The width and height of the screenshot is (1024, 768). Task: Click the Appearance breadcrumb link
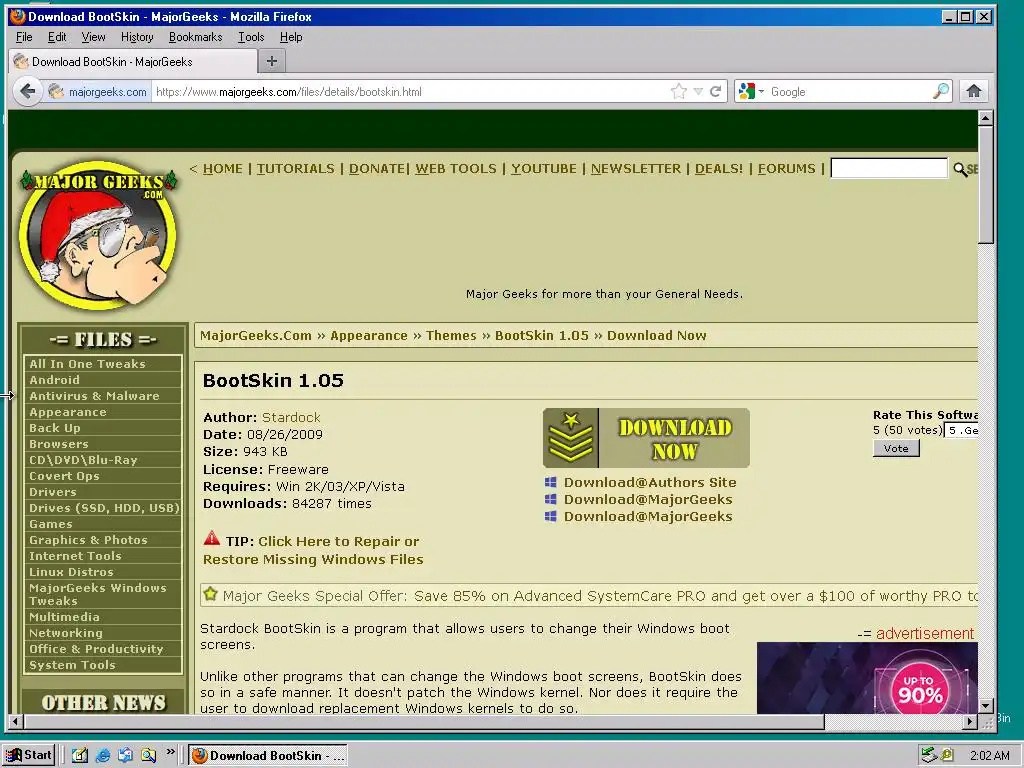(368, 336)
